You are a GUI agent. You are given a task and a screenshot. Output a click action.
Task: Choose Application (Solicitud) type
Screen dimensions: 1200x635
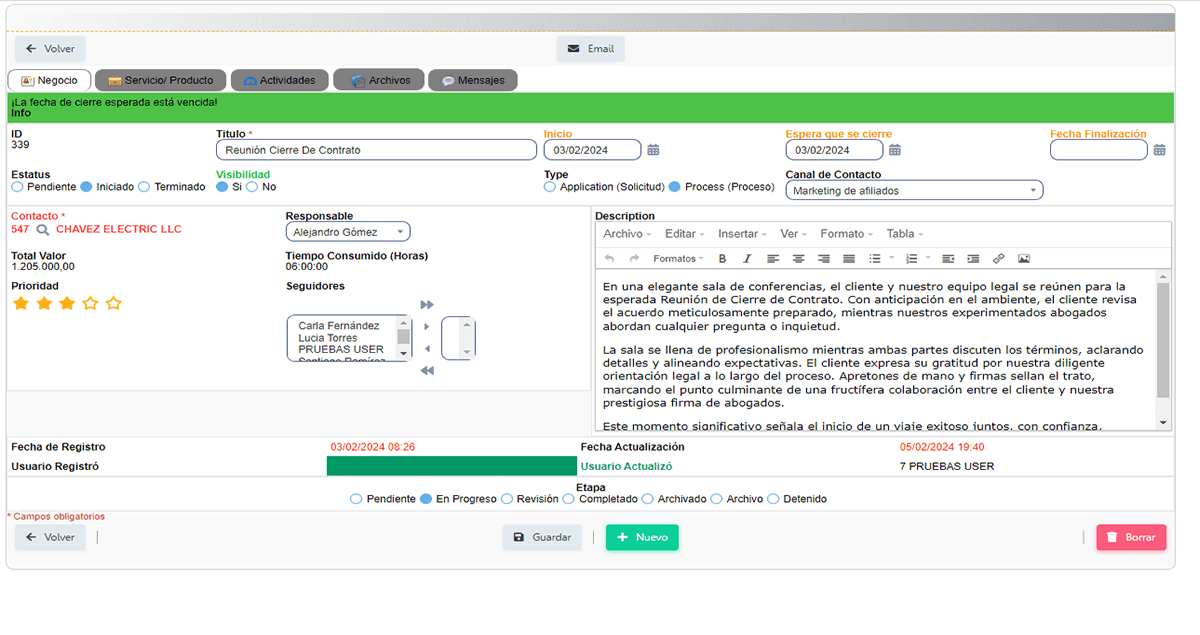tap(550, 187)
